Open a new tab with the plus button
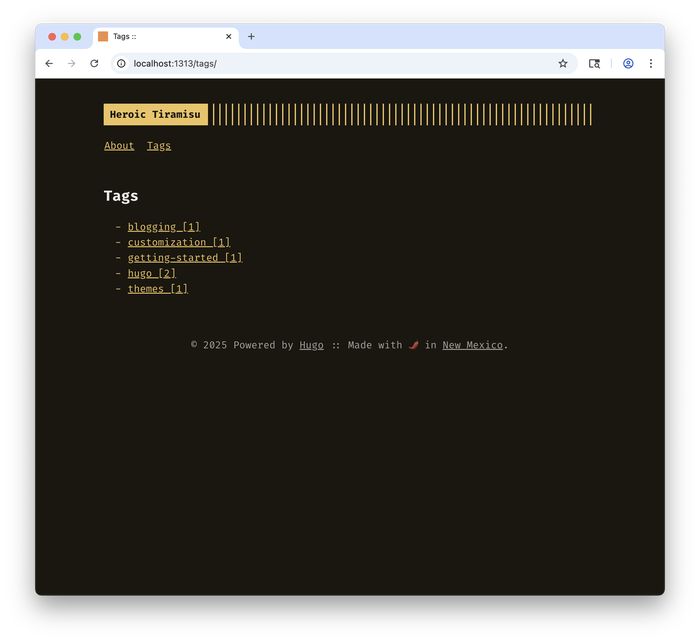700x642 pixels. click(x=251, y=37)
